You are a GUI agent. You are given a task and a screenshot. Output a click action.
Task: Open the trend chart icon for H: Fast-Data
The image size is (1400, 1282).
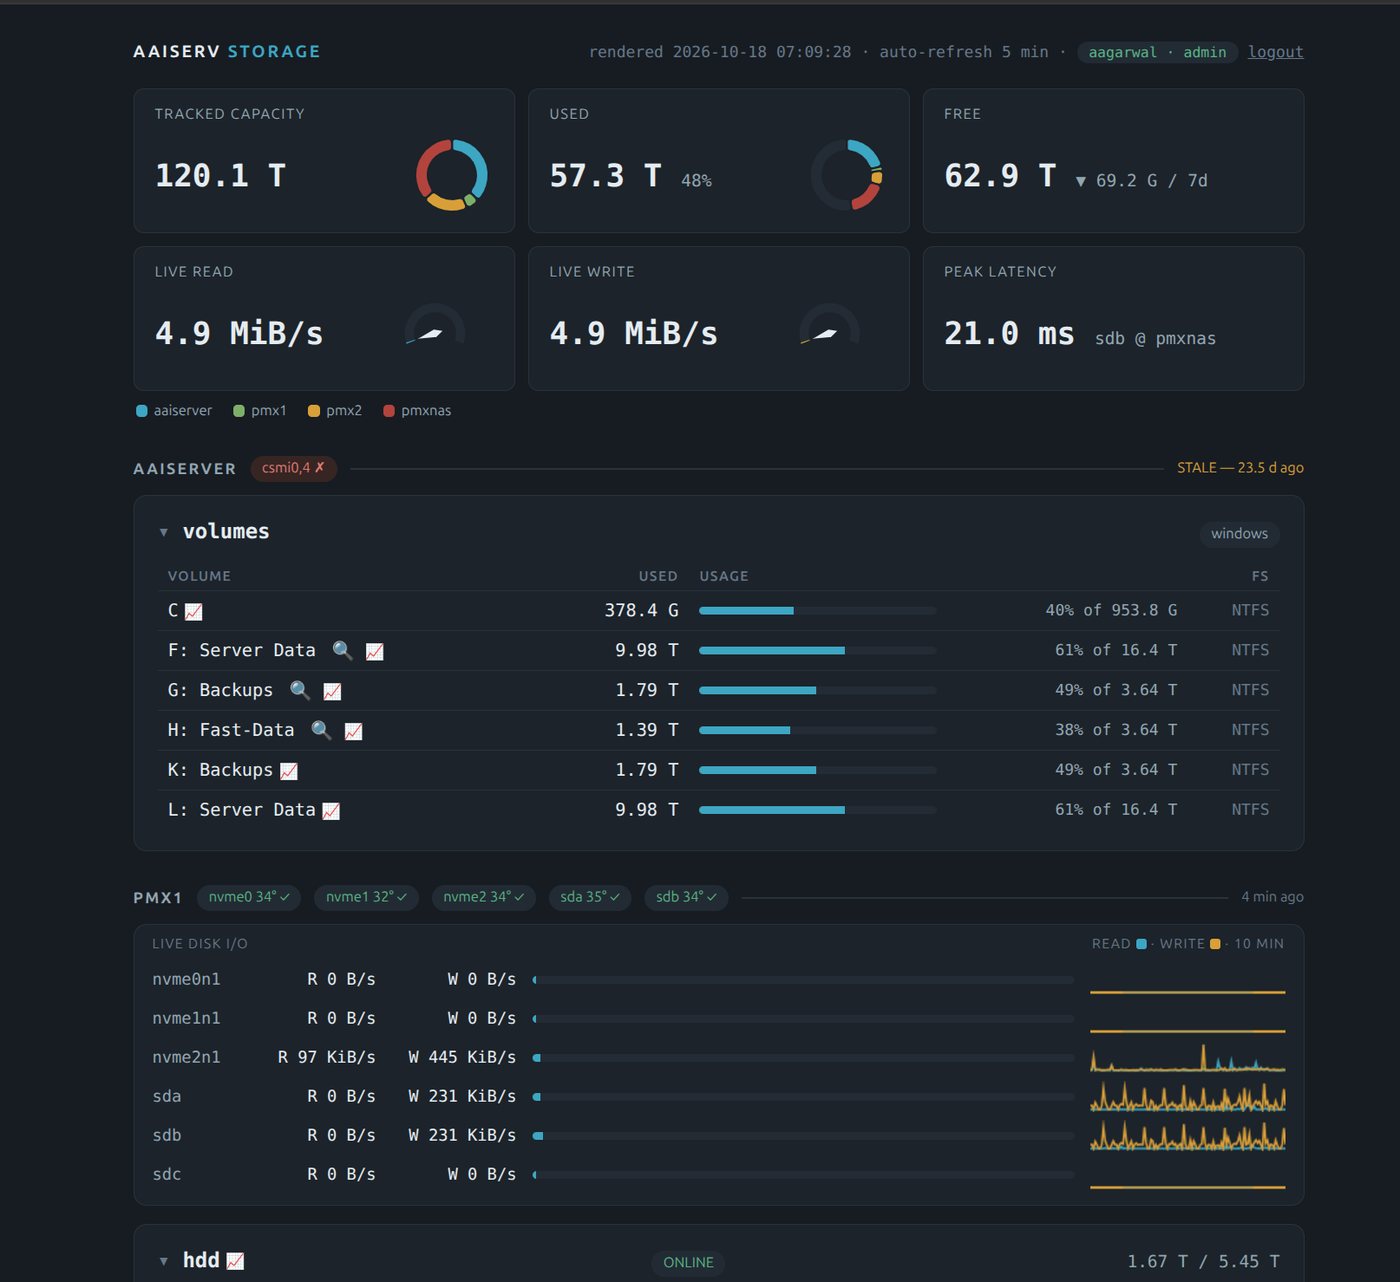click(354, 731)
